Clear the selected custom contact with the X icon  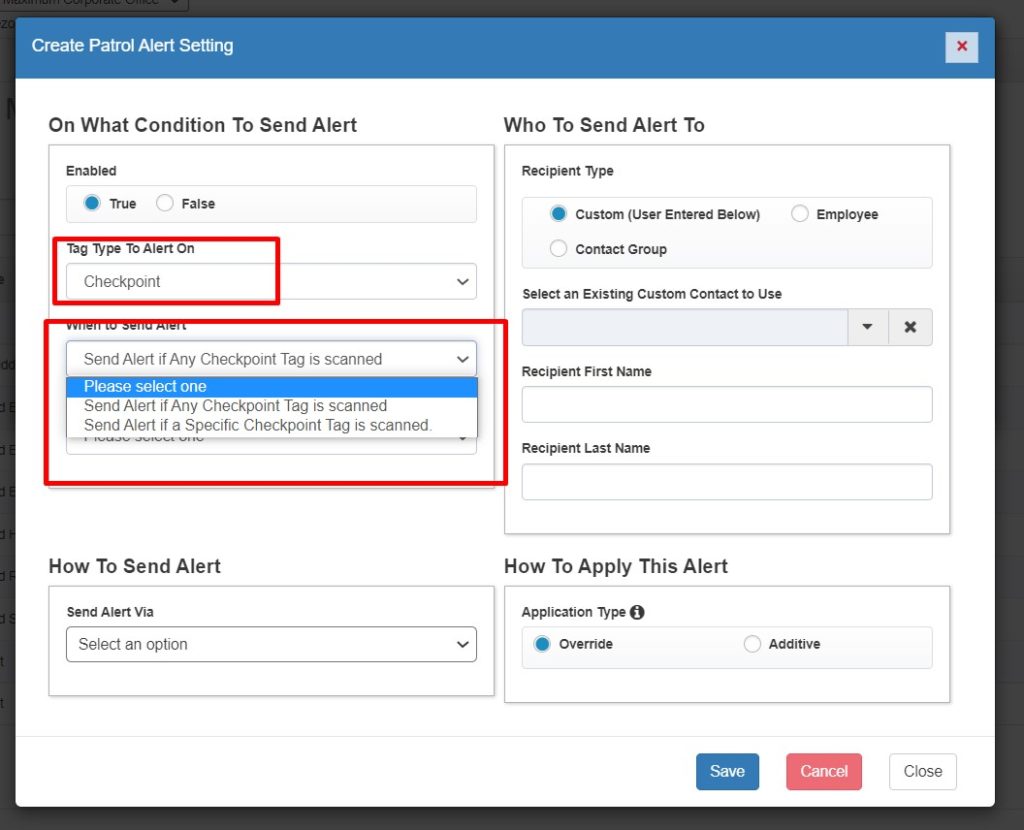910,327
